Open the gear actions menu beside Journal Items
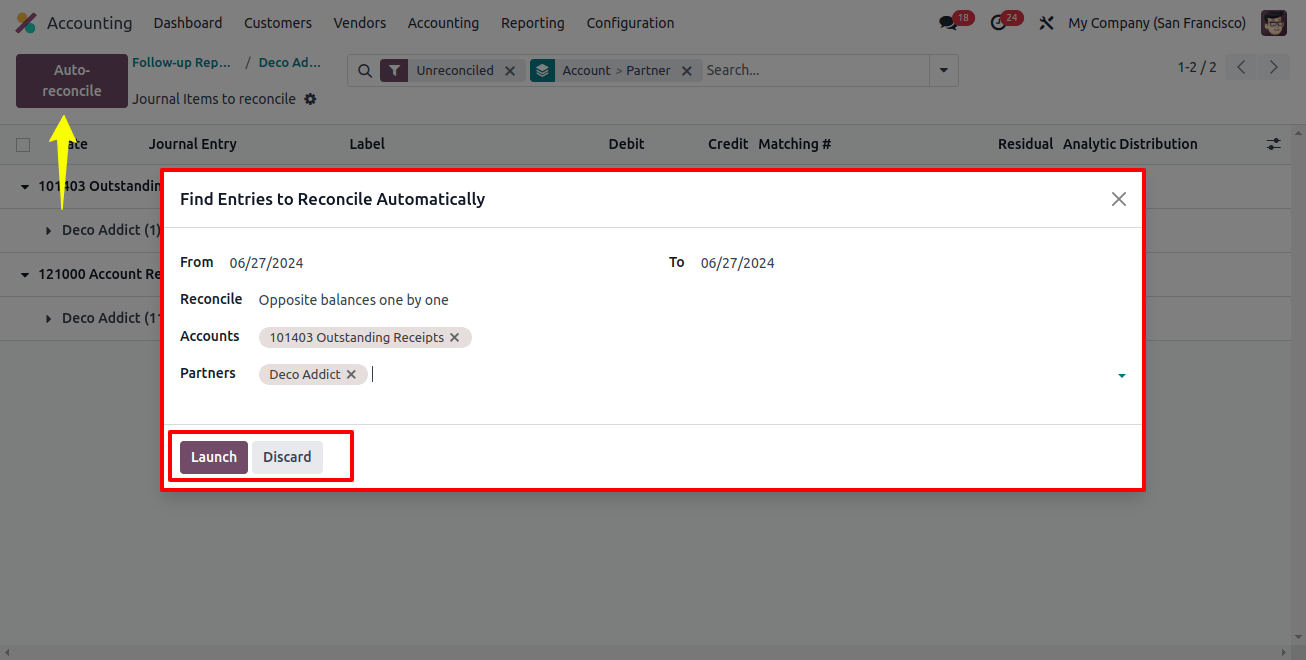This screenshot has width=1306, height=660. 310,99
